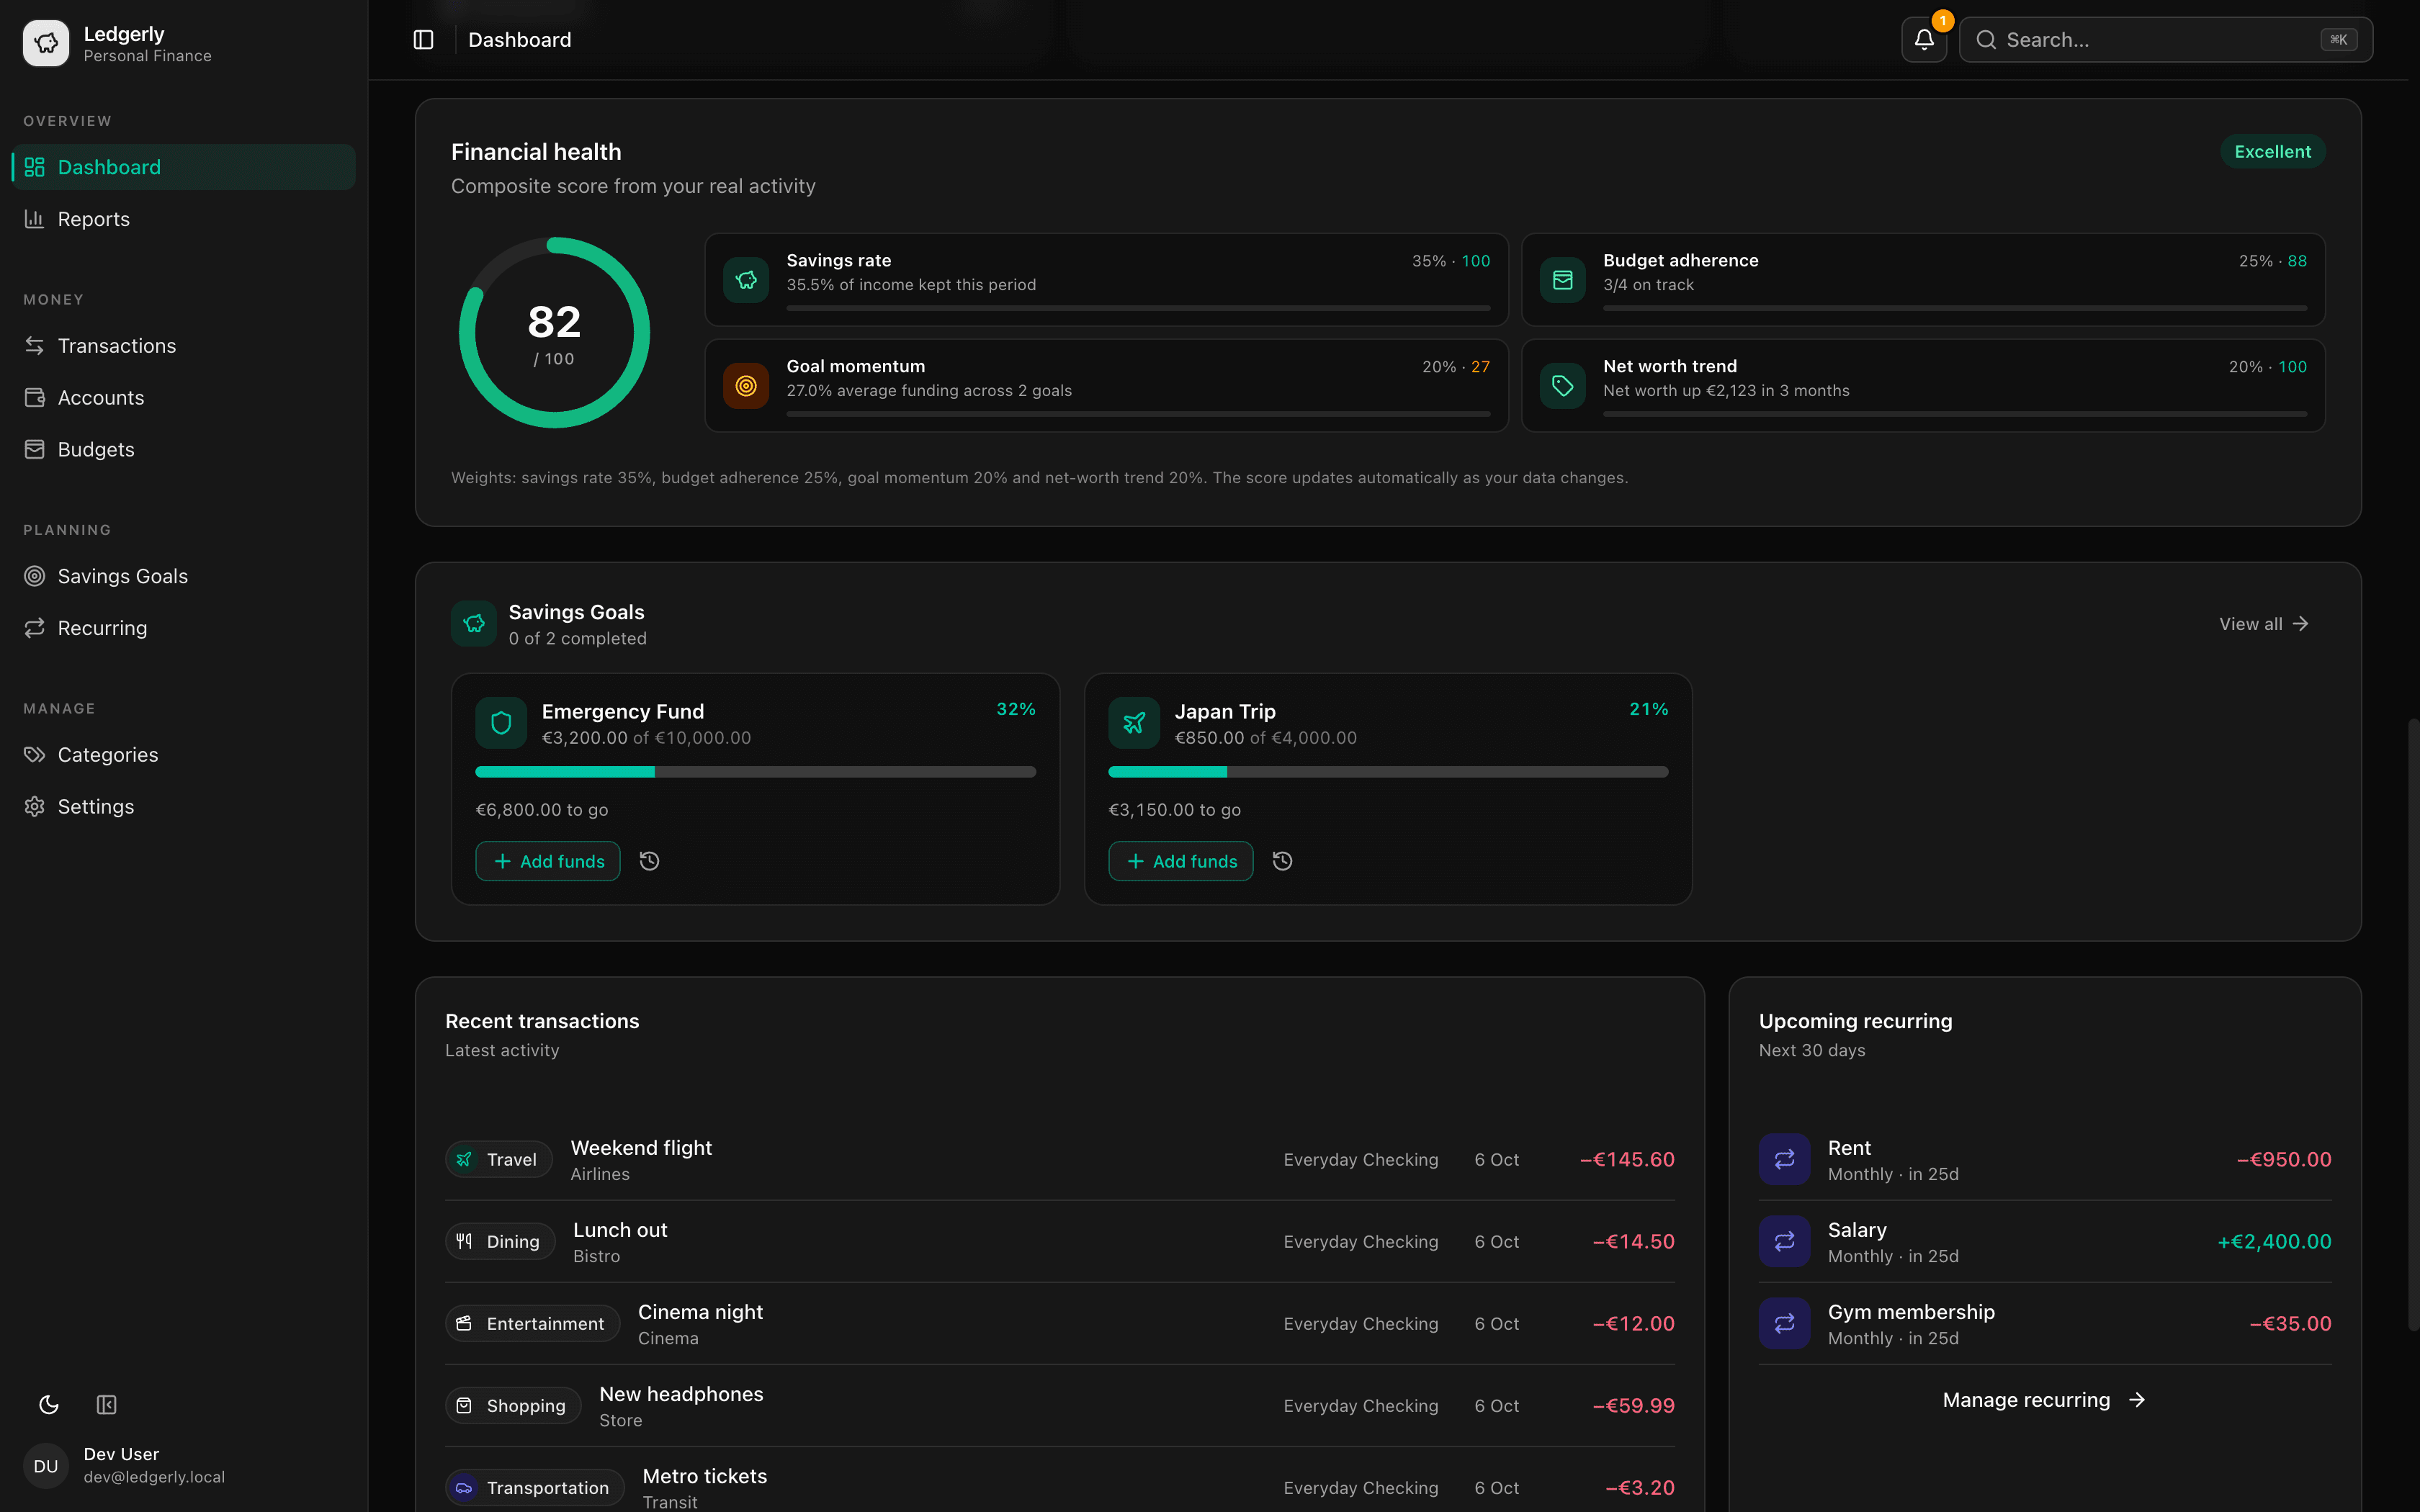The image size is (2420, 1512).
Task: Click the Goal momentum target icon
Action: [746, 386]
